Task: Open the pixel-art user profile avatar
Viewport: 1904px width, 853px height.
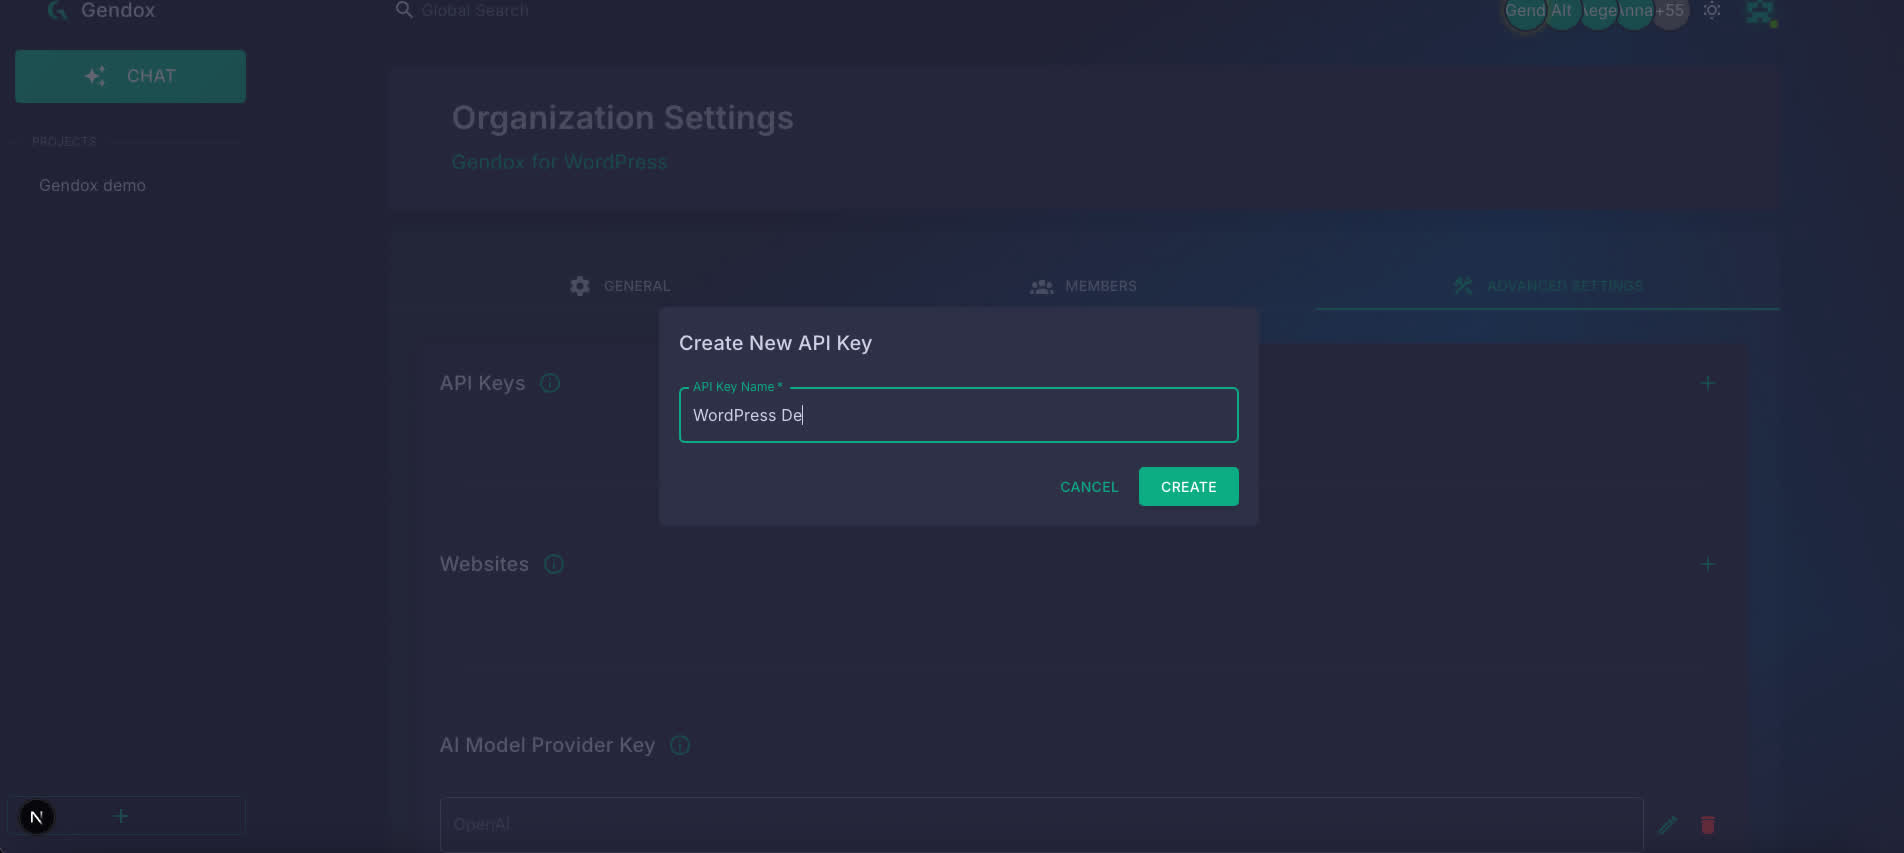Action: [1760, 12]
